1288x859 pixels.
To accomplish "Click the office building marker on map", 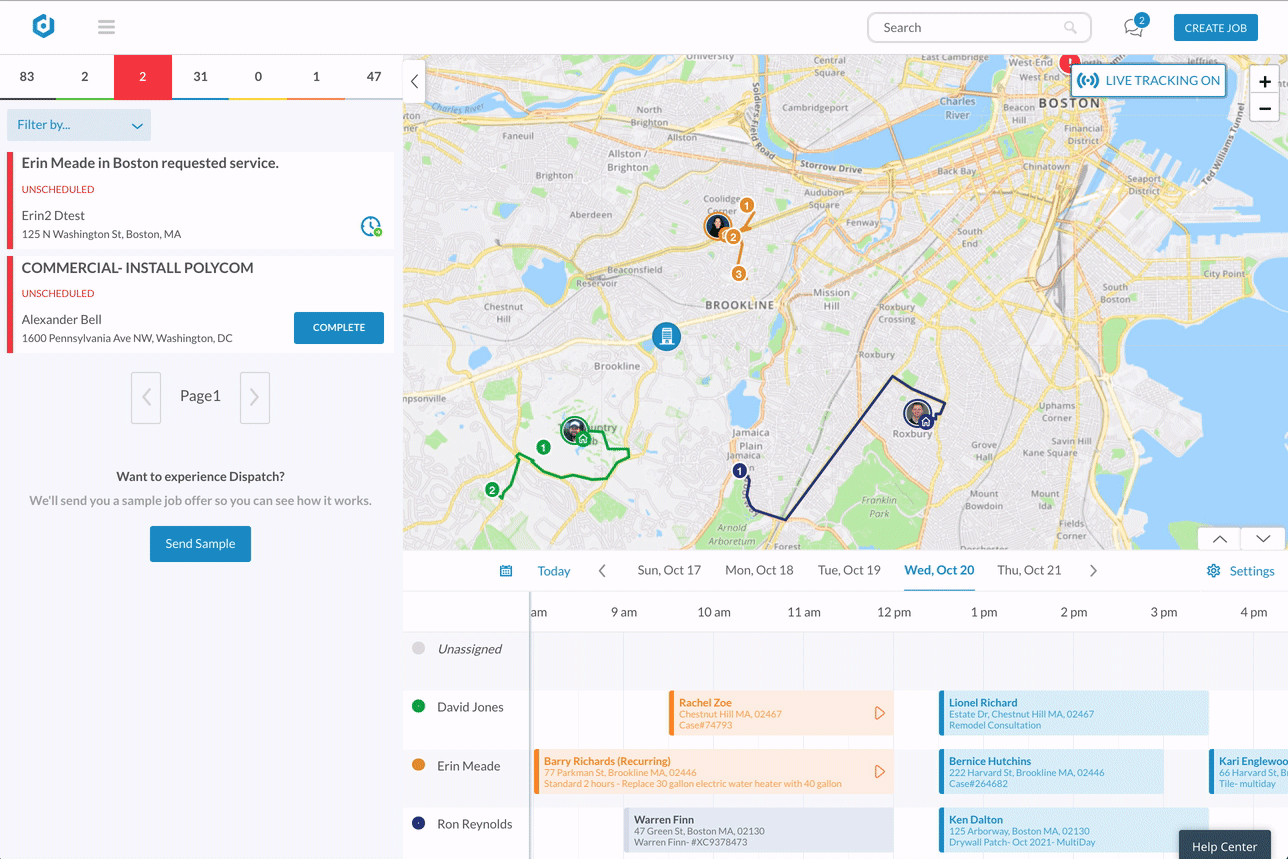I will point(666,336).
